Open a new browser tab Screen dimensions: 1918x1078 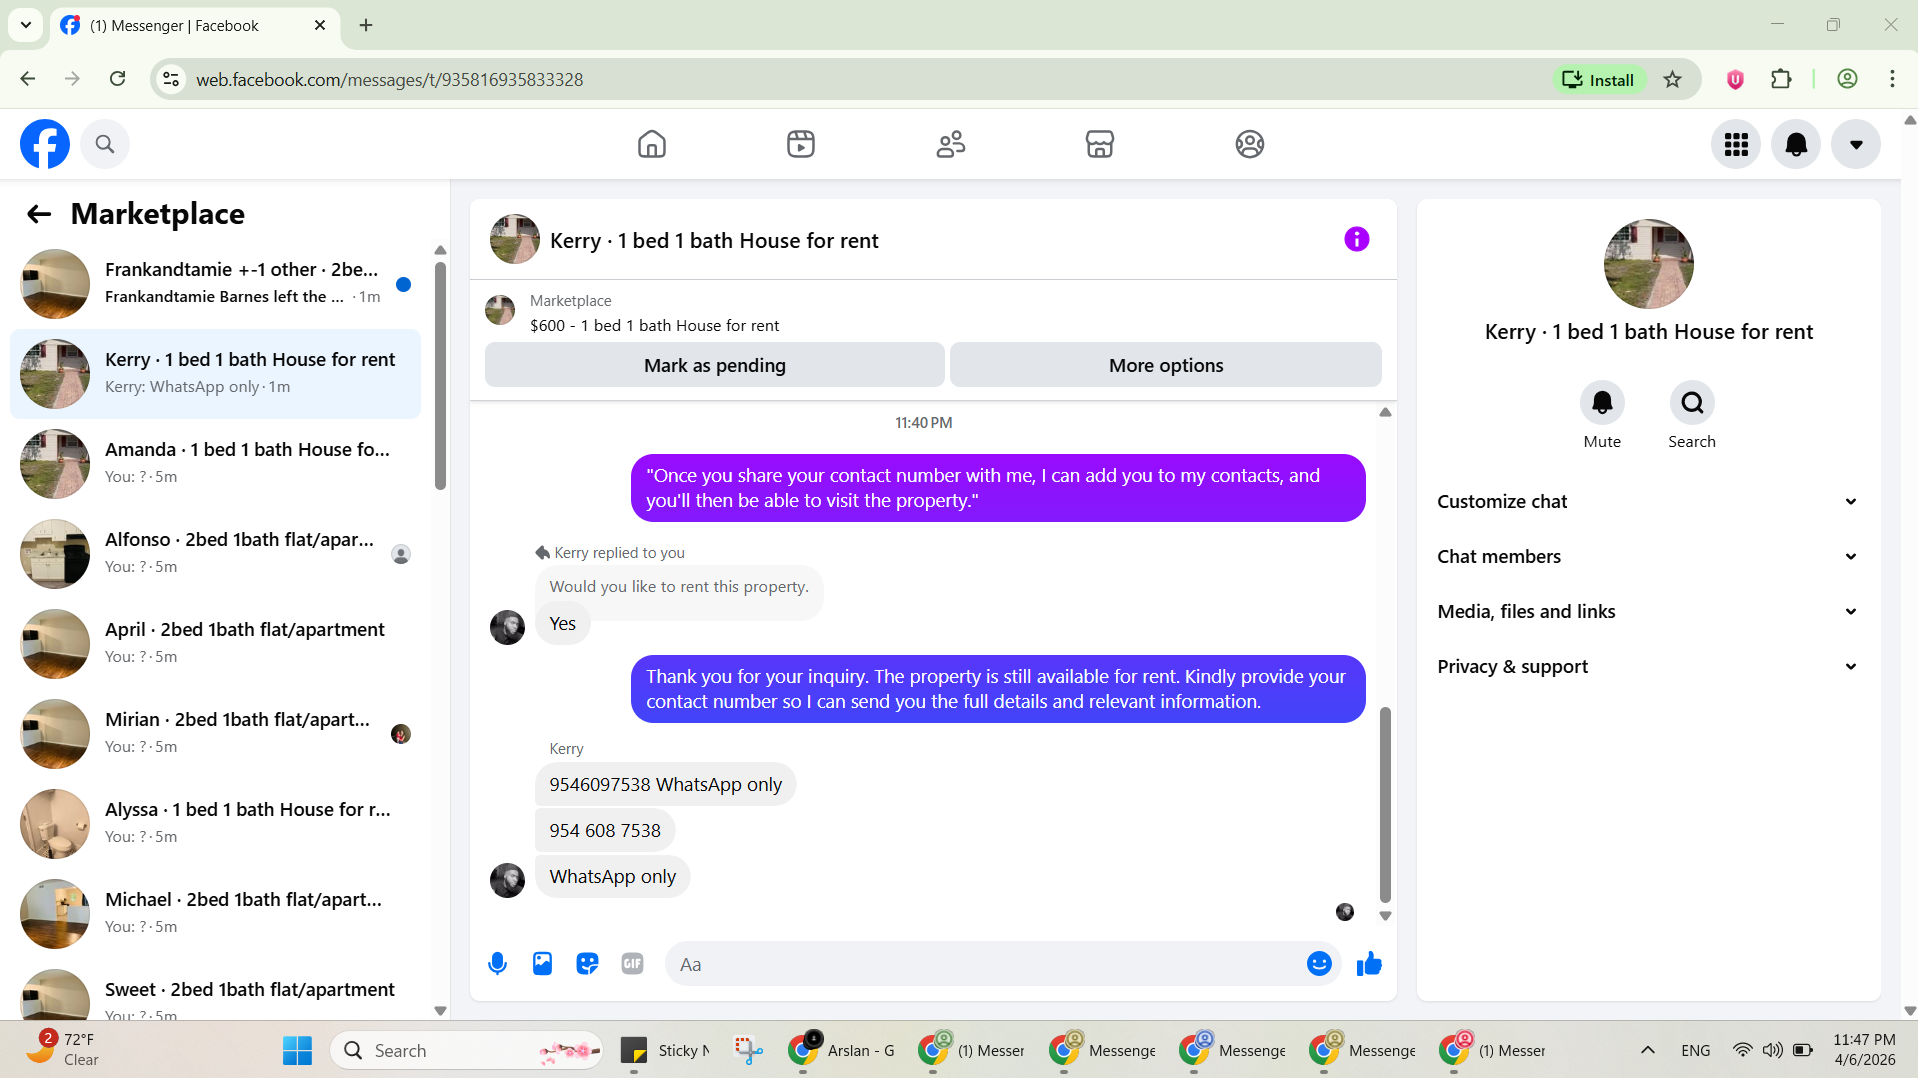[366, 25]
